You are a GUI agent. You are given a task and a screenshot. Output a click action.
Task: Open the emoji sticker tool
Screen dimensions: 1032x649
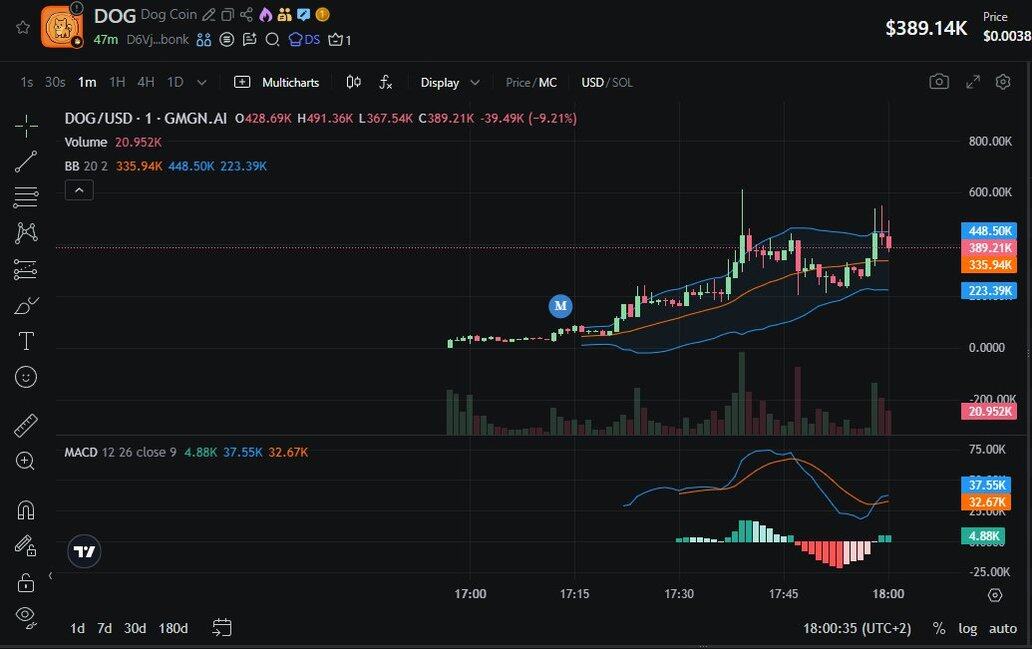(26, 377)
